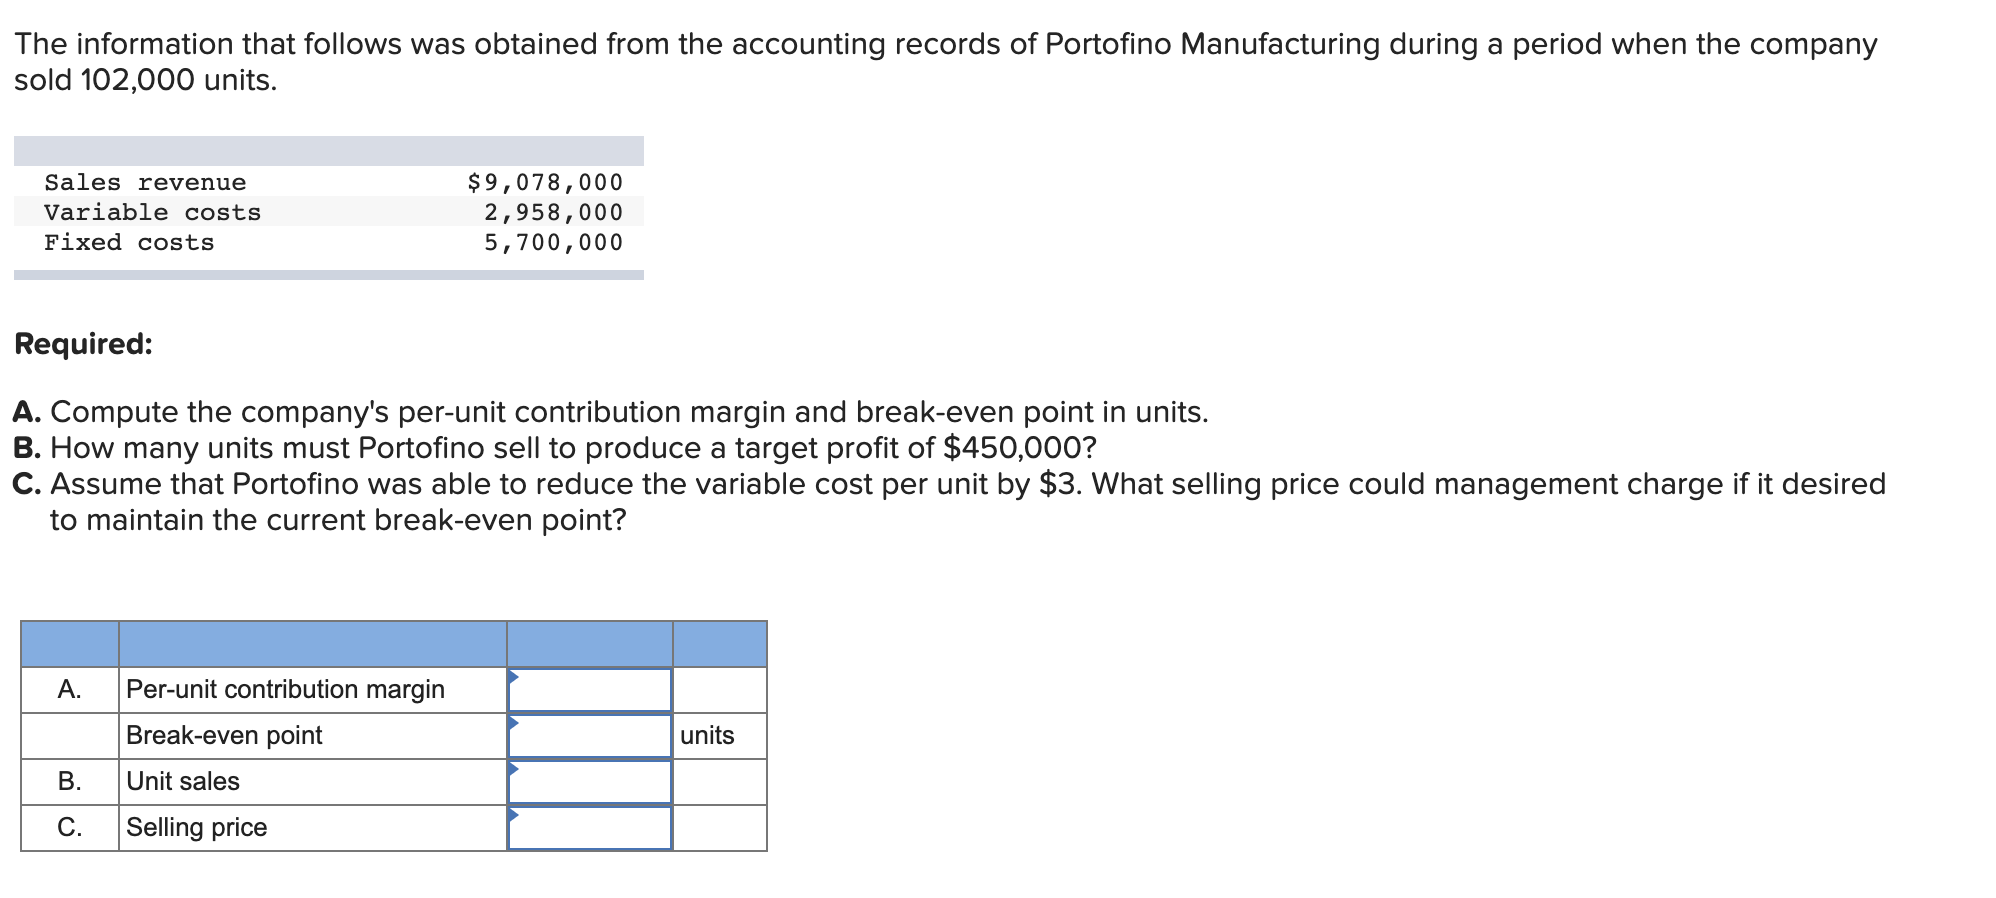Click the 'Per-unit contribution margin' label
1996x898 pixels.
[x=285, y=690]
